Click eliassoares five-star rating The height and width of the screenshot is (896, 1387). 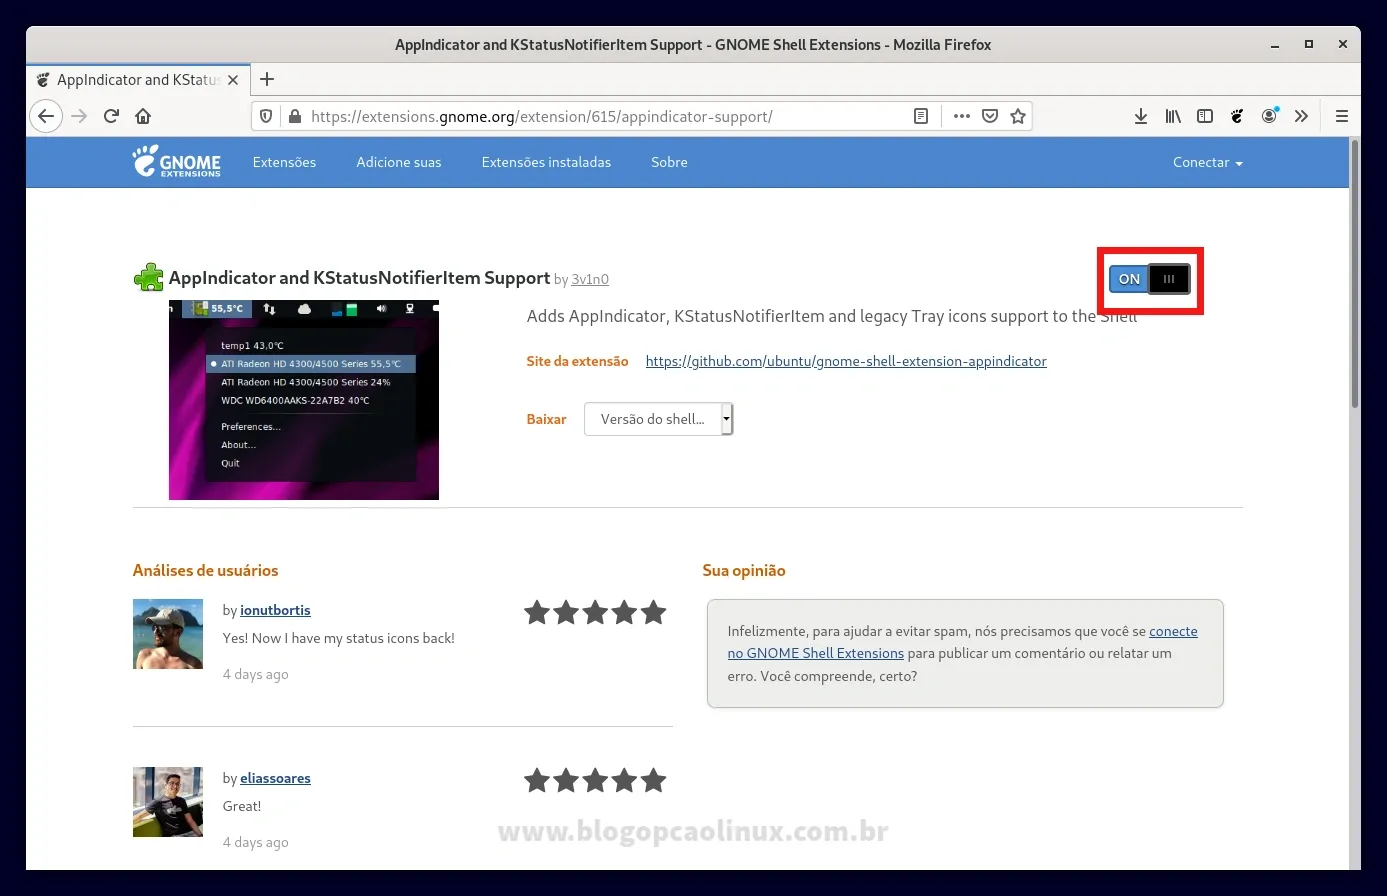pyautogui.click(x=595, y=780)
